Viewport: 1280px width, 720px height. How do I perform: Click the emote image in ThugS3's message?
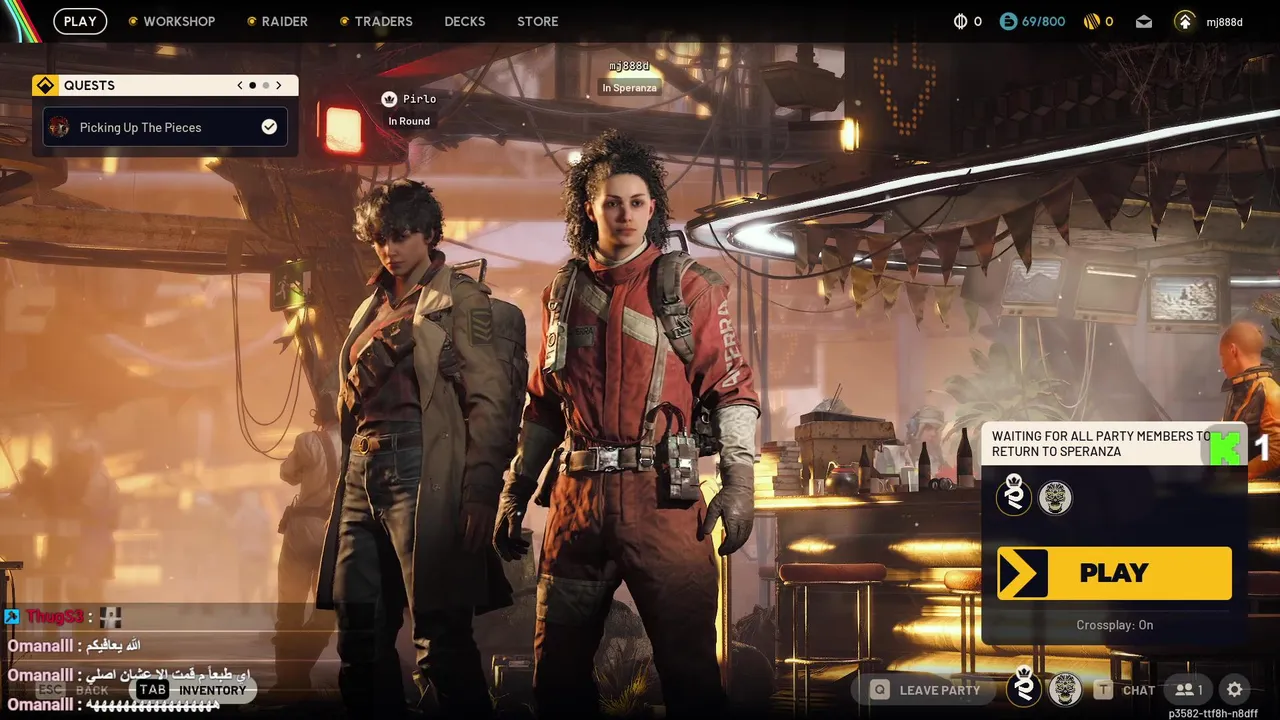click(110, 617)
